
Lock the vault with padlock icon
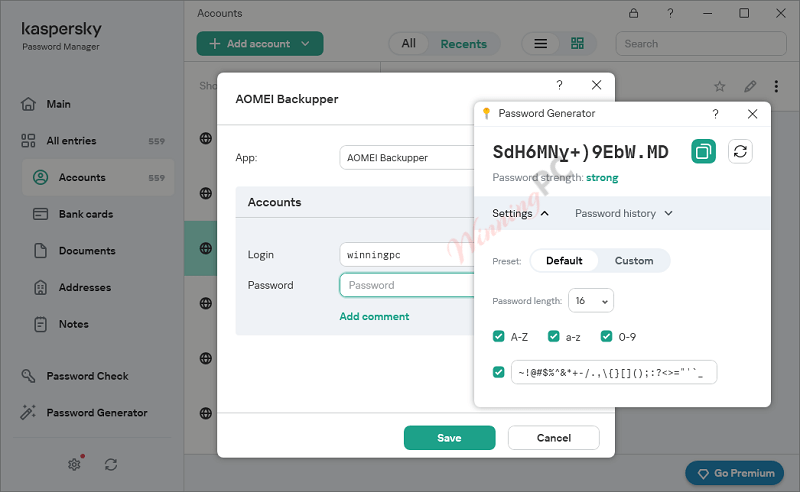click(x=634, y=13)
